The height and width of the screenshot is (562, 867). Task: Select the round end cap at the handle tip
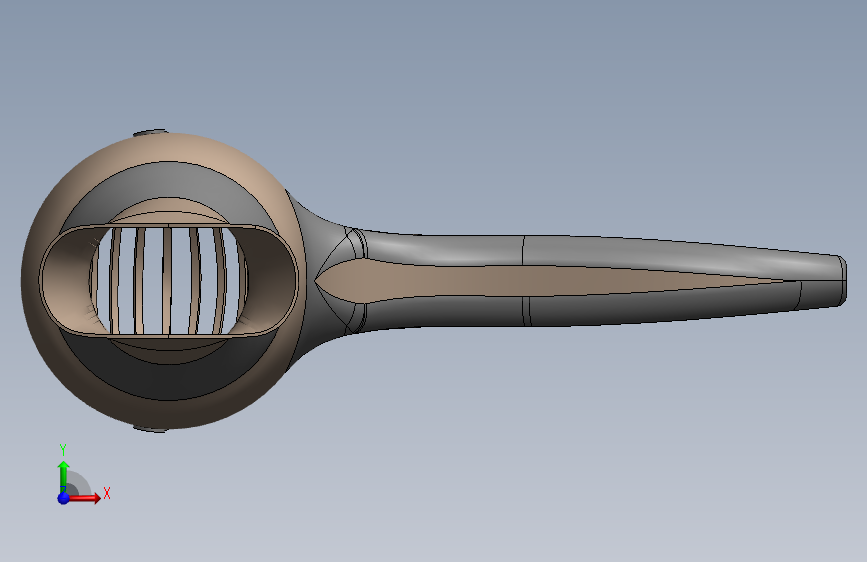[843, 280]
